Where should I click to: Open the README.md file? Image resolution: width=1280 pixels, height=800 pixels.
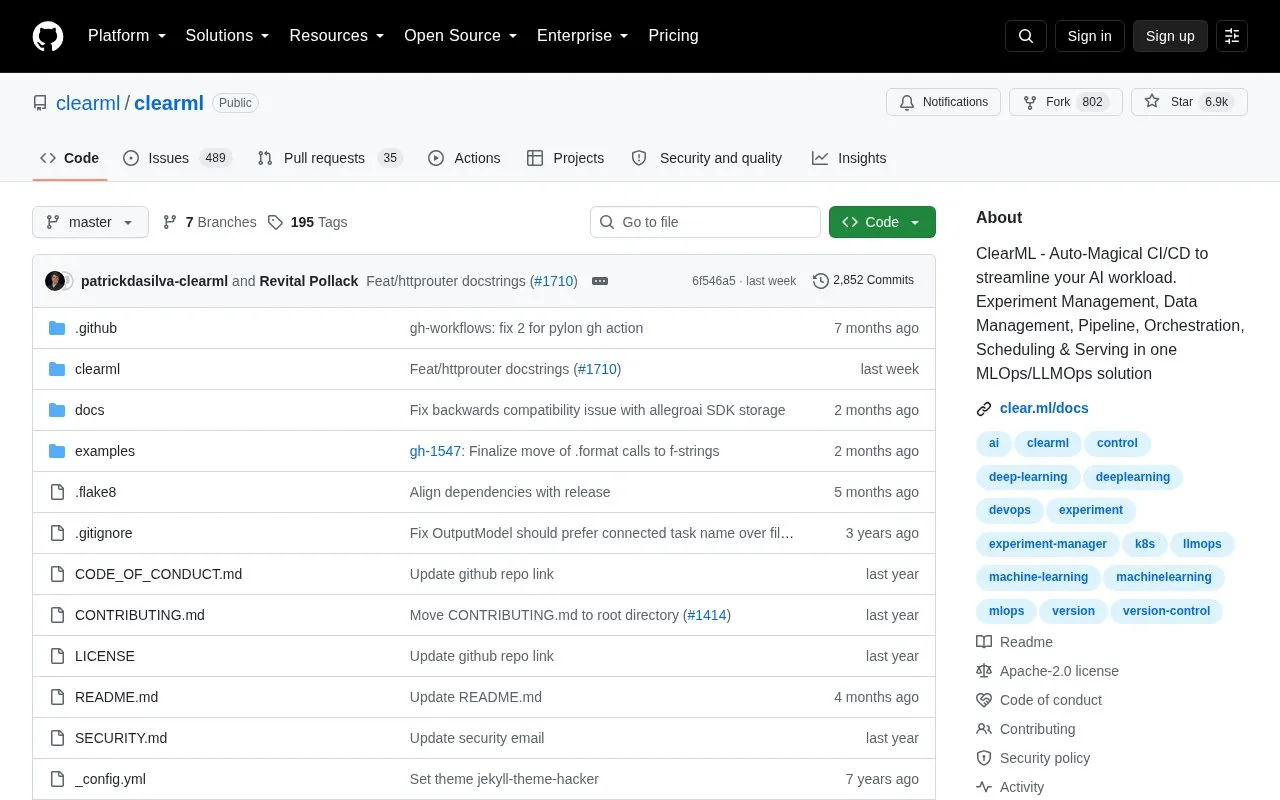116,697
